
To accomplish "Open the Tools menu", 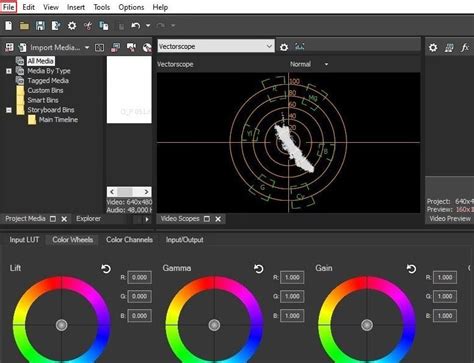I will pyautogui.click(x=102, y=7).
